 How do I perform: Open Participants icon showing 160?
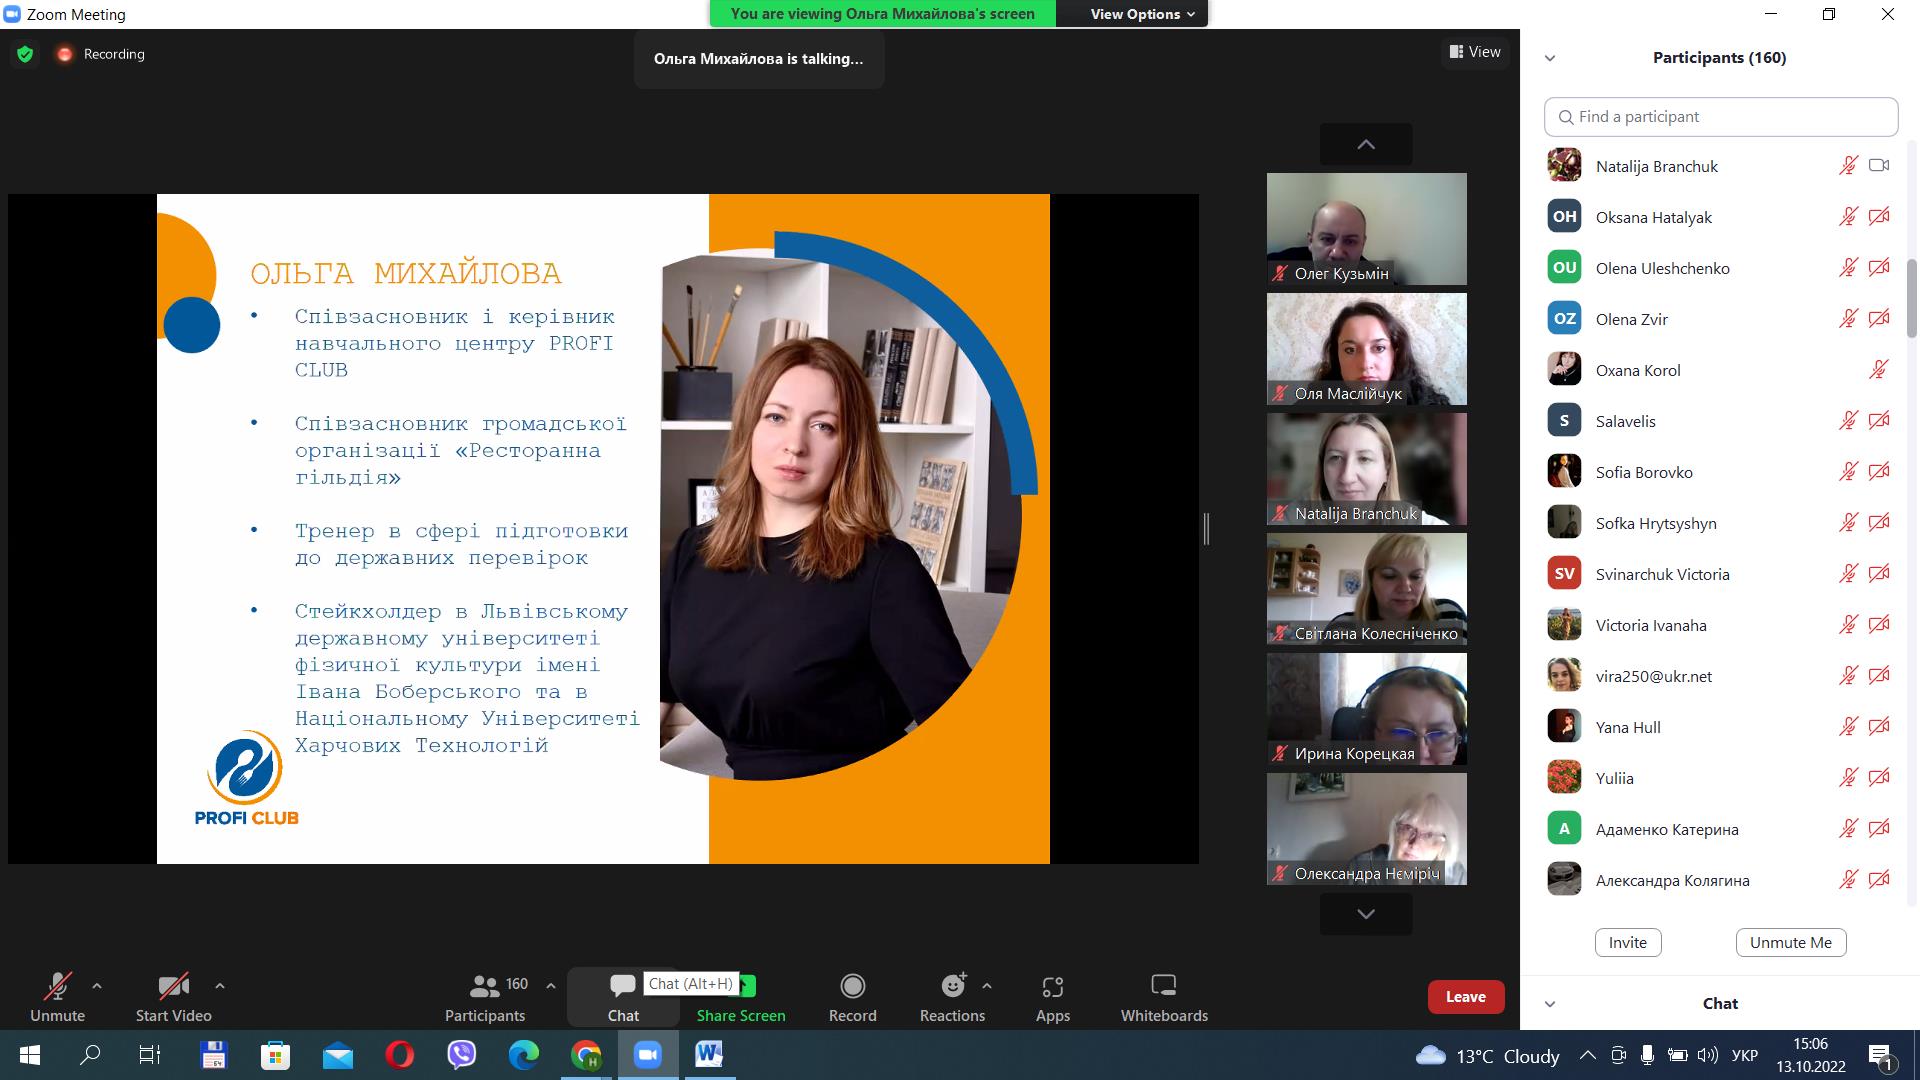click(x=485, y=987)
